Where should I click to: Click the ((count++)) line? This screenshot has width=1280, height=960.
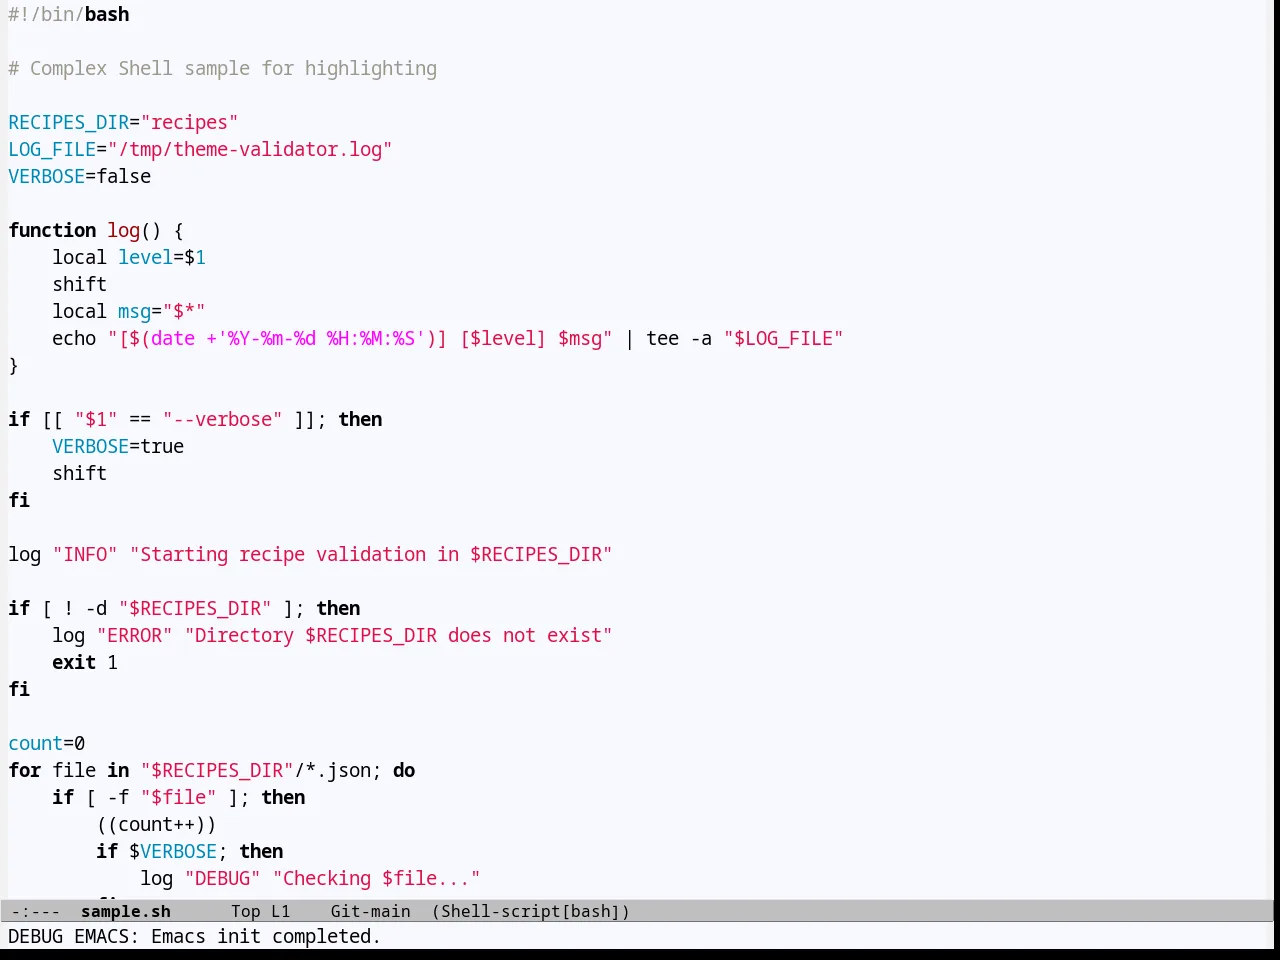(x=156, y=824)
